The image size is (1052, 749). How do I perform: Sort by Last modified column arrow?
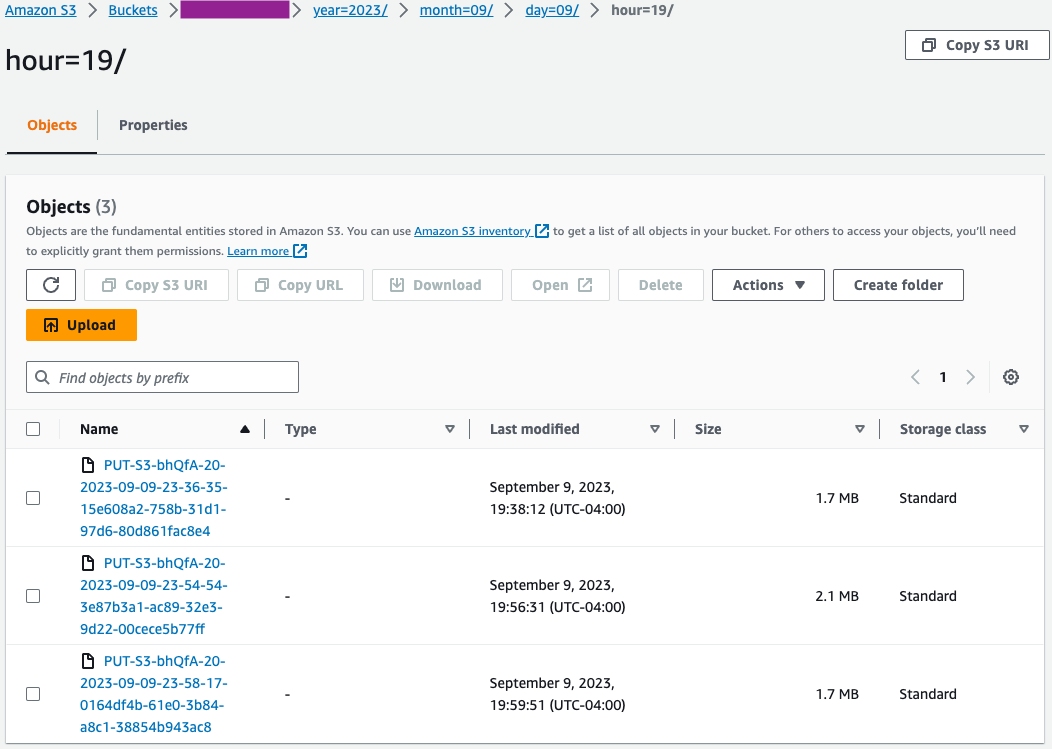click(655, 430)
